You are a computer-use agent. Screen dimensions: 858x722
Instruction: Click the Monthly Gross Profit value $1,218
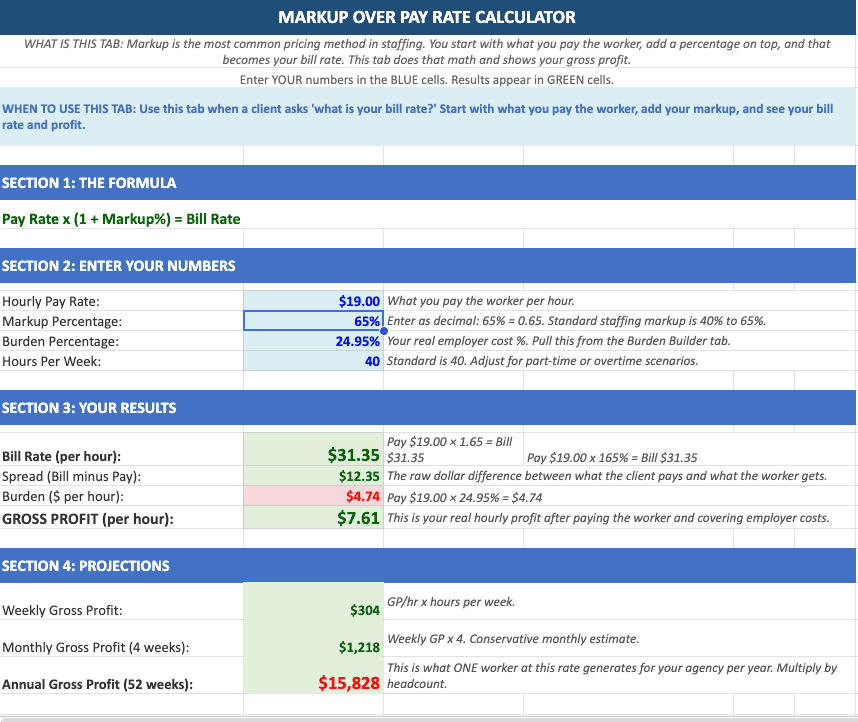(x=314, y=639)
